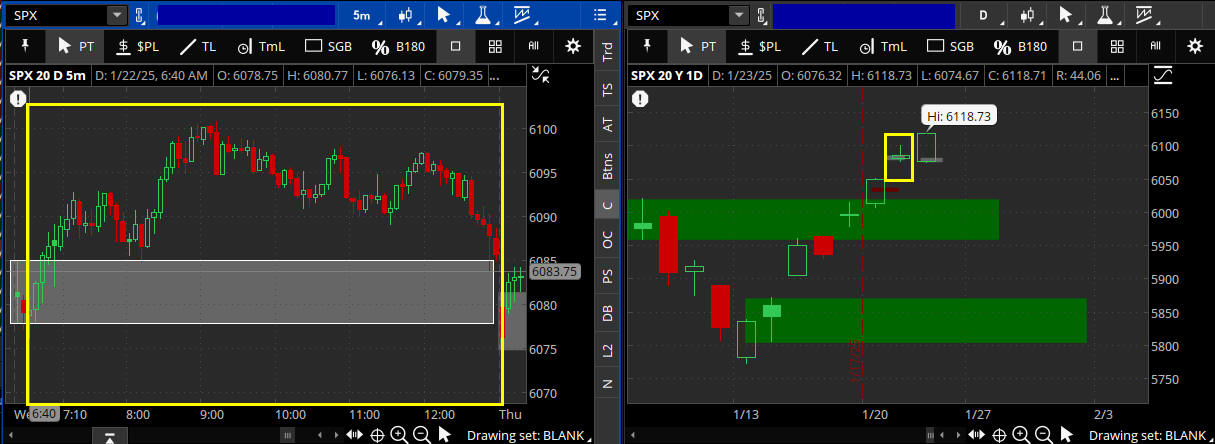Screen dimensions: 1215x444
Task: Click the All button in left toolbar
Action: click(x=533, y=46)
